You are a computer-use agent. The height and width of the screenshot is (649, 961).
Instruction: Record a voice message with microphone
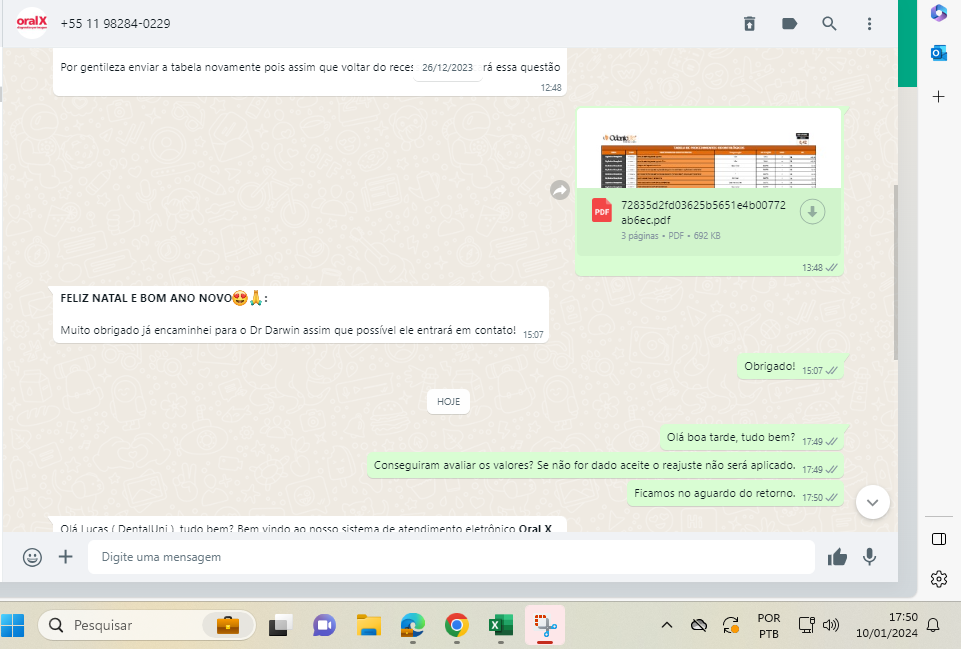(869, 557)
